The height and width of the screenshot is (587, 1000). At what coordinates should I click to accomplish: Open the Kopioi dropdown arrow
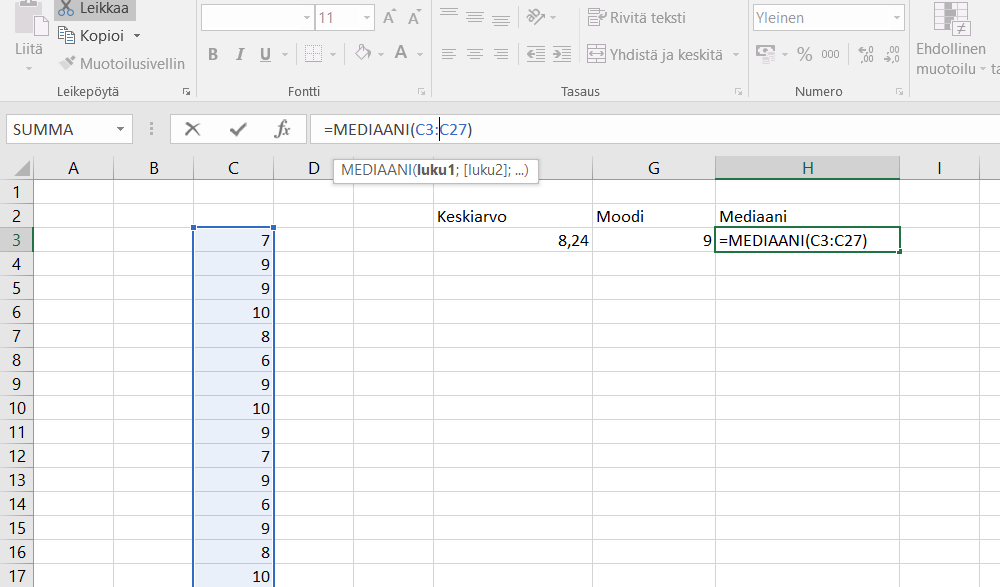(137, 36)
